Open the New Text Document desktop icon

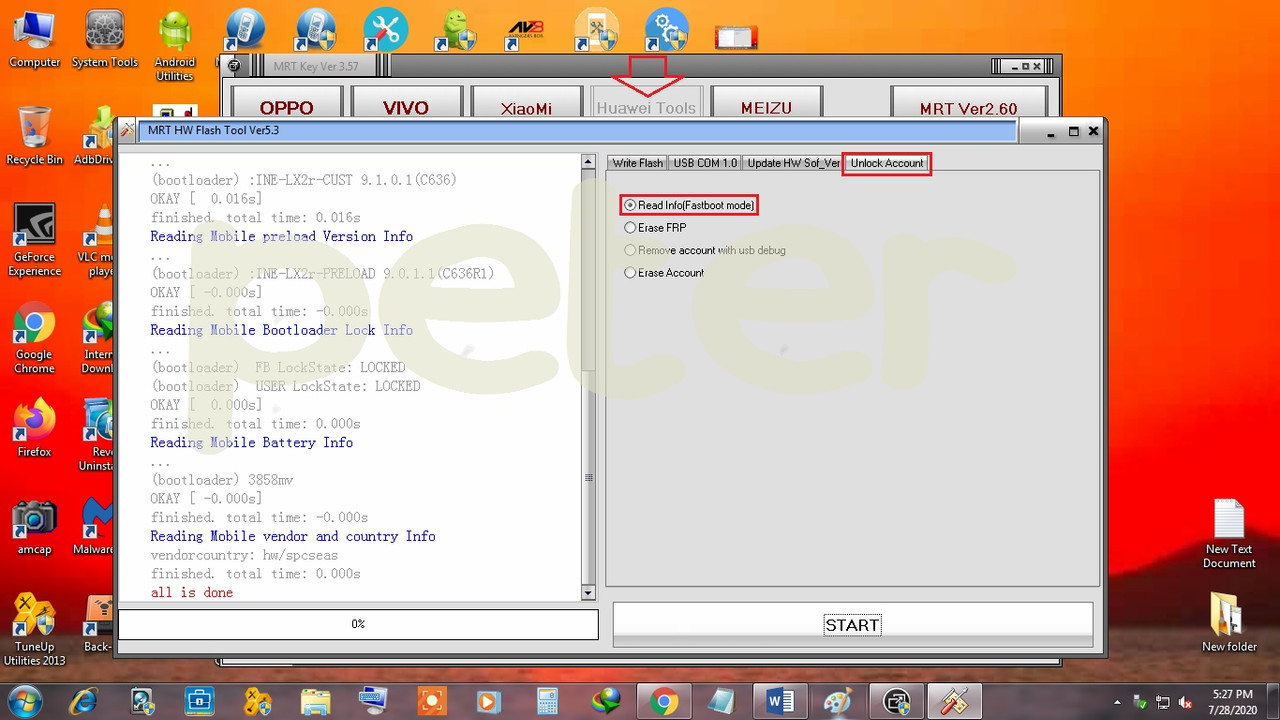(x=1229, y=535)
